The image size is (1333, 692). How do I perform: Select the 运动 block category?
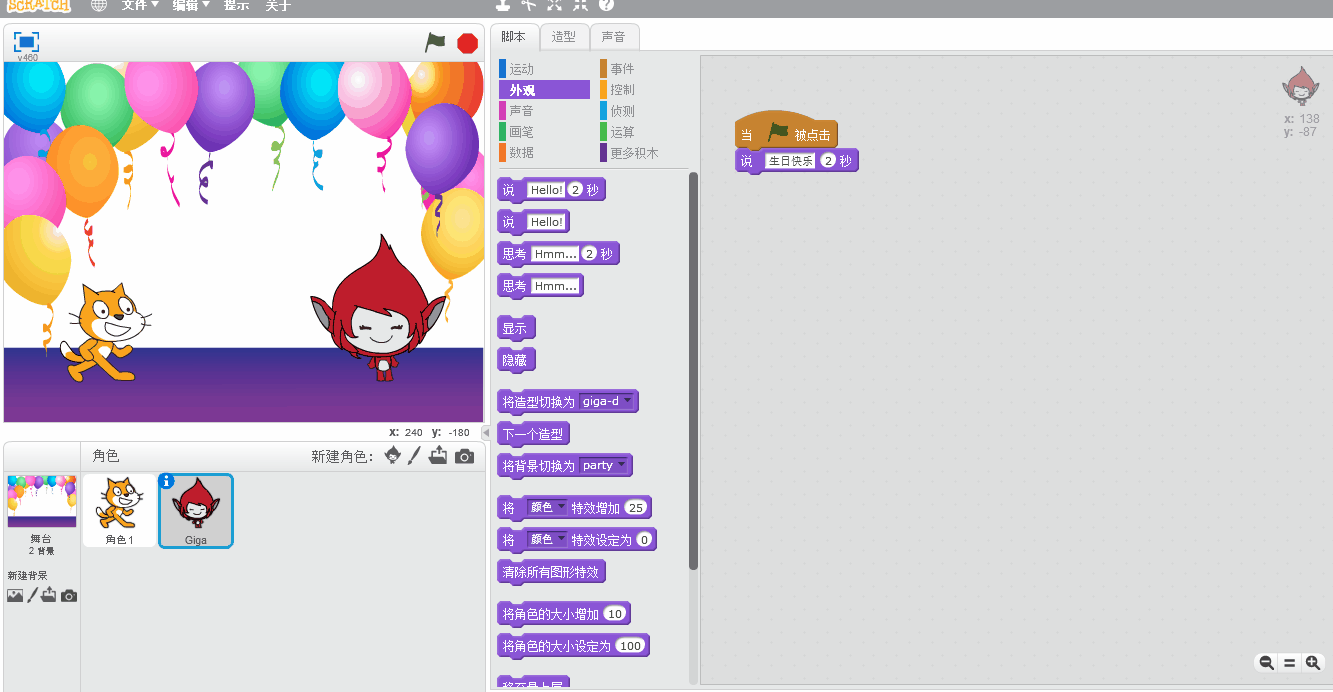click(544, 69)
